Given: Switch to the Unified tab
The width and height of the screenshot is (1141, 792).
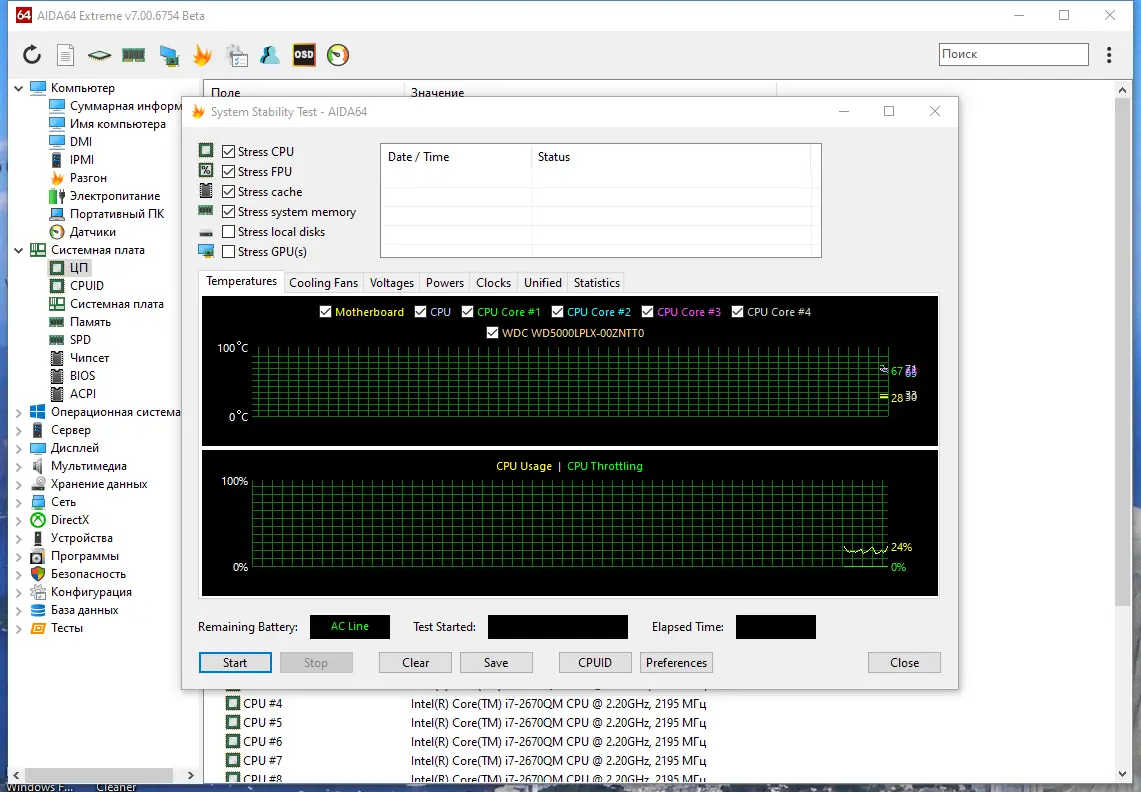Looking at the screenshot, I should (543, 282).
